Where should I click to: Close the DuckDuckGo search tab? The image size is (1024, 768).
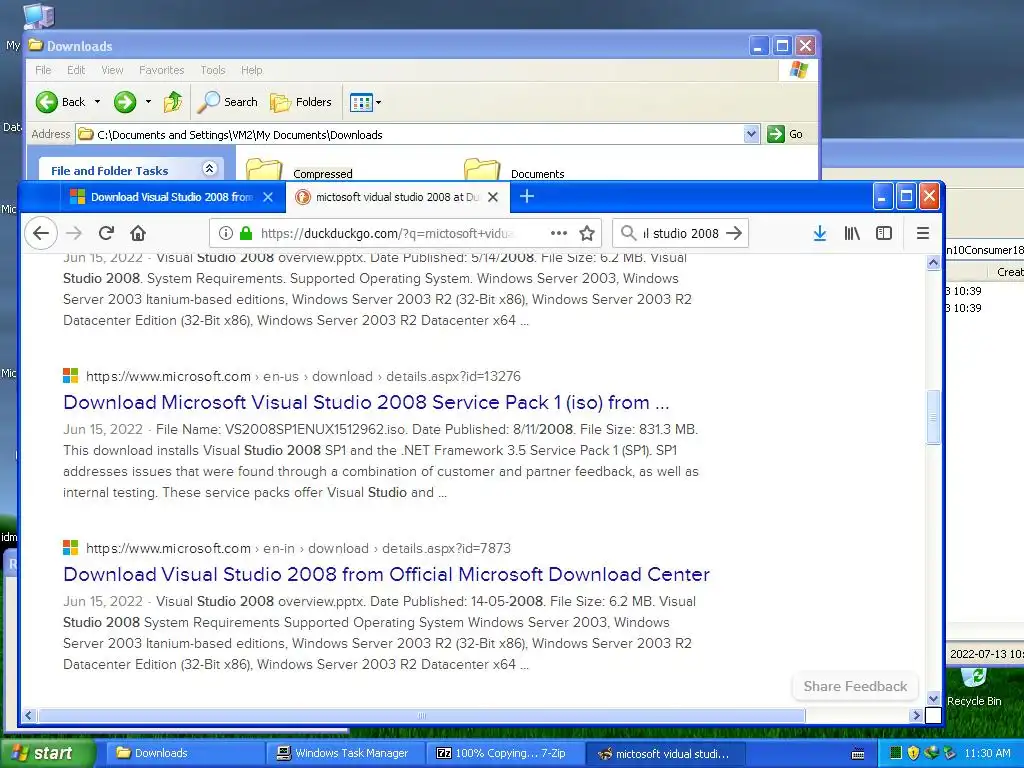(493, 197)
